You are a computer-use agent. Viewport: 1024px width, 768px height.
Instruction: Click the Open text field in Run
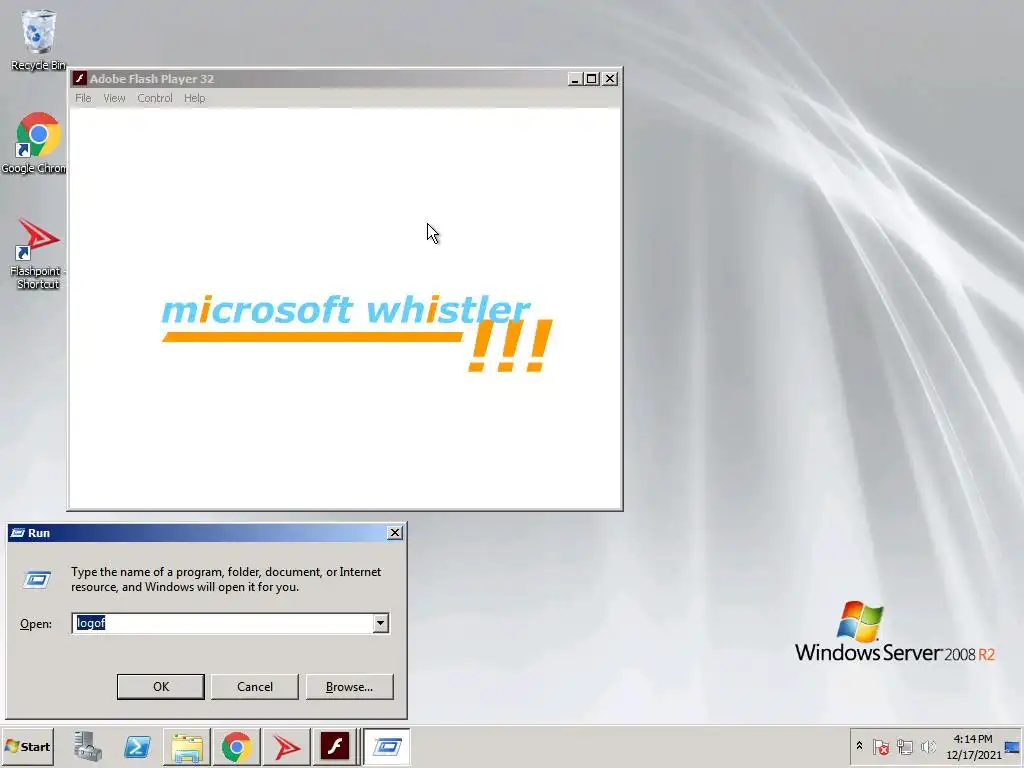point(222,623)
